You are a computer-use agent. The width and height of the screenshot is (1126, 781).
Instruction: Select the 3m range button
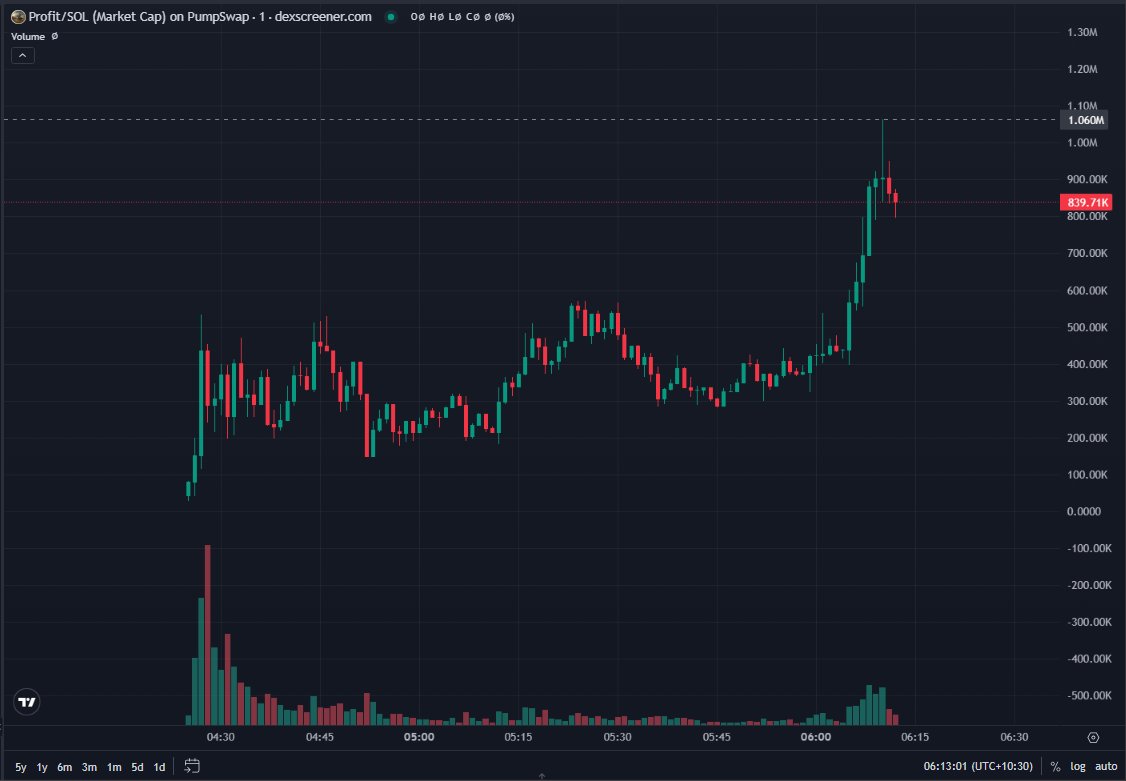point(88,766)
